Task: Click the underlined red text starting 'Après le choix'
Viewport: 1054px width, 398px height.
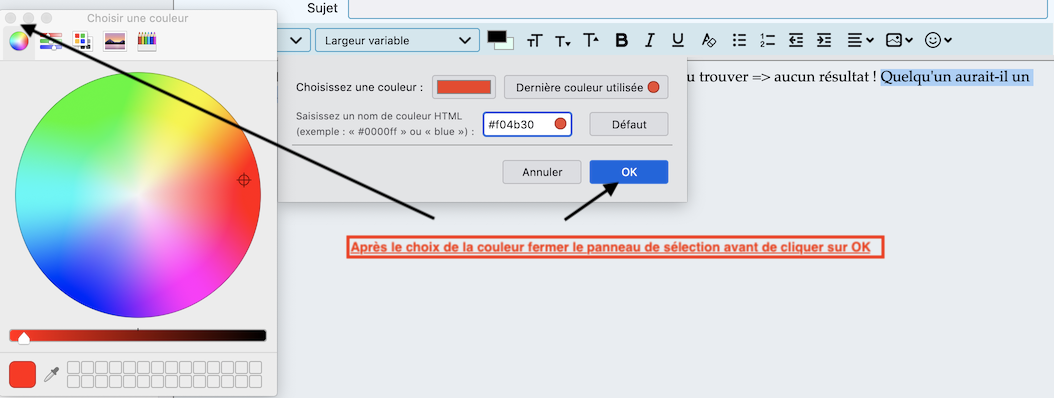Action: click(x=610, y=247)
